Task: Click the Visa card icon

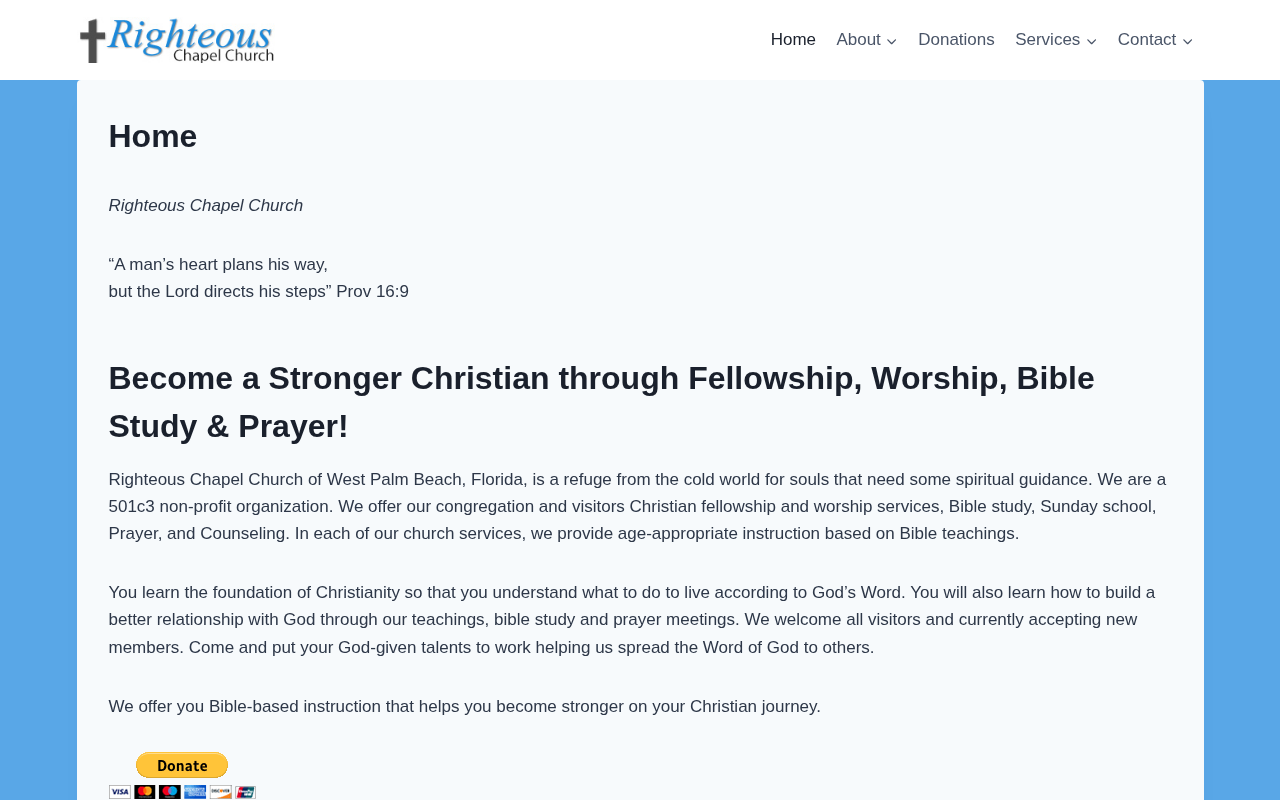Action: click(x=120, y=792)
